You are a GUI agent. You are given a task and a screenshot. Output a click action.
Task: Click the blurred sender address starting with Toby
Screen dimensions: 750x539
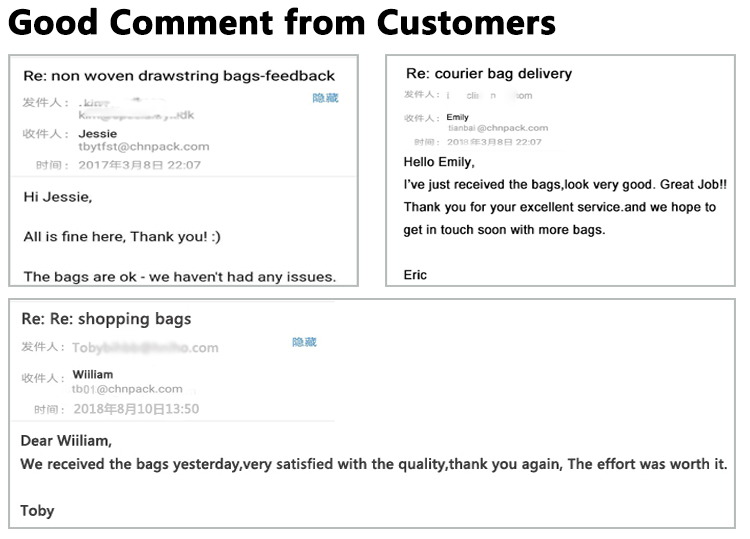coord(145,348)
